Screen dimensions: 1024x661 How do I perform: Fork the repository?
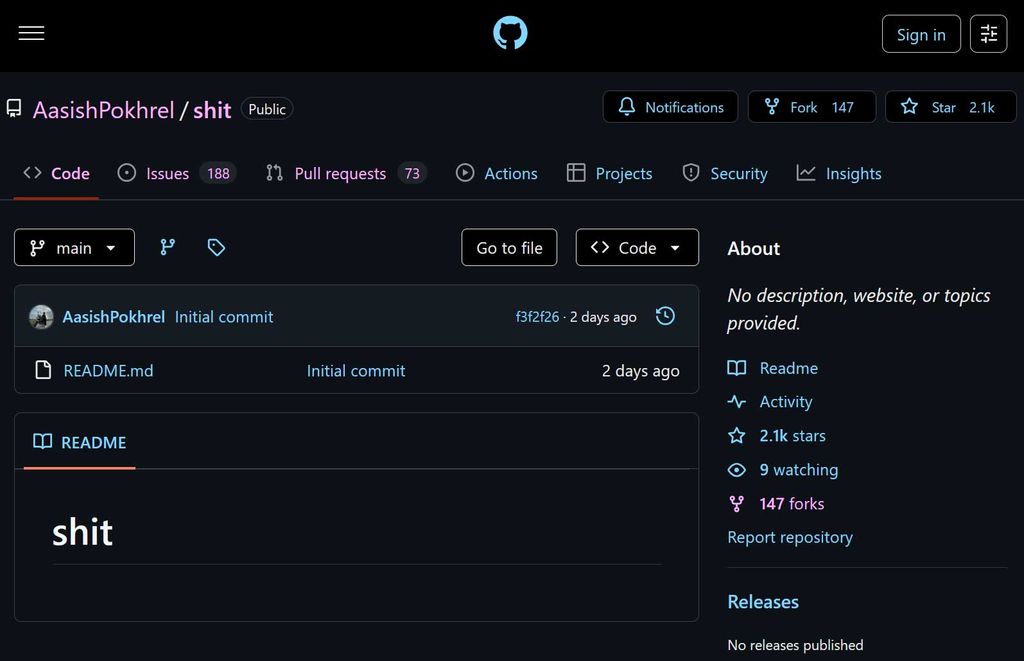coord(811,107)
